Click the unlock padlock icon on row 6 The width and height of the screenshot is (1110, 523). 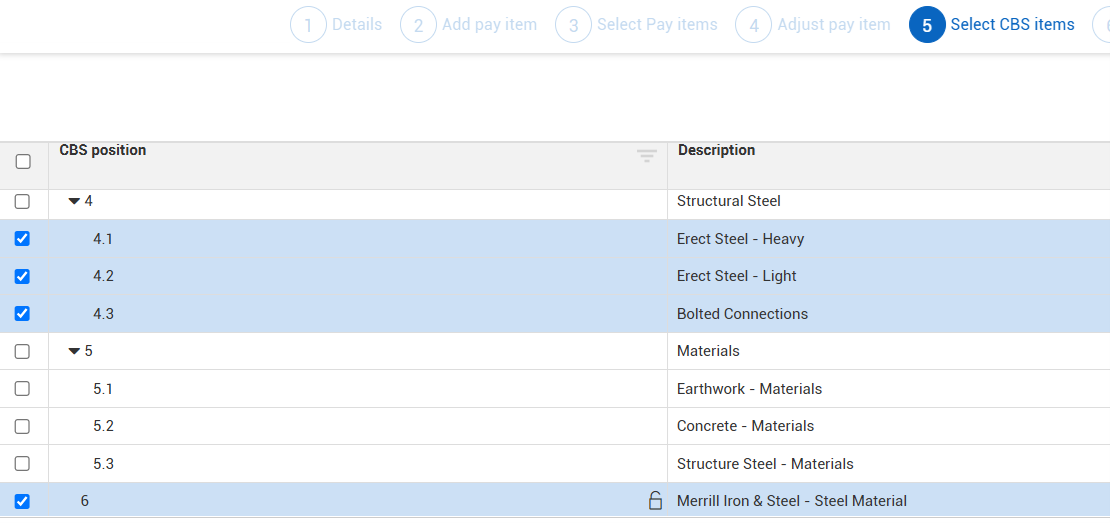[x=655, y=501]
